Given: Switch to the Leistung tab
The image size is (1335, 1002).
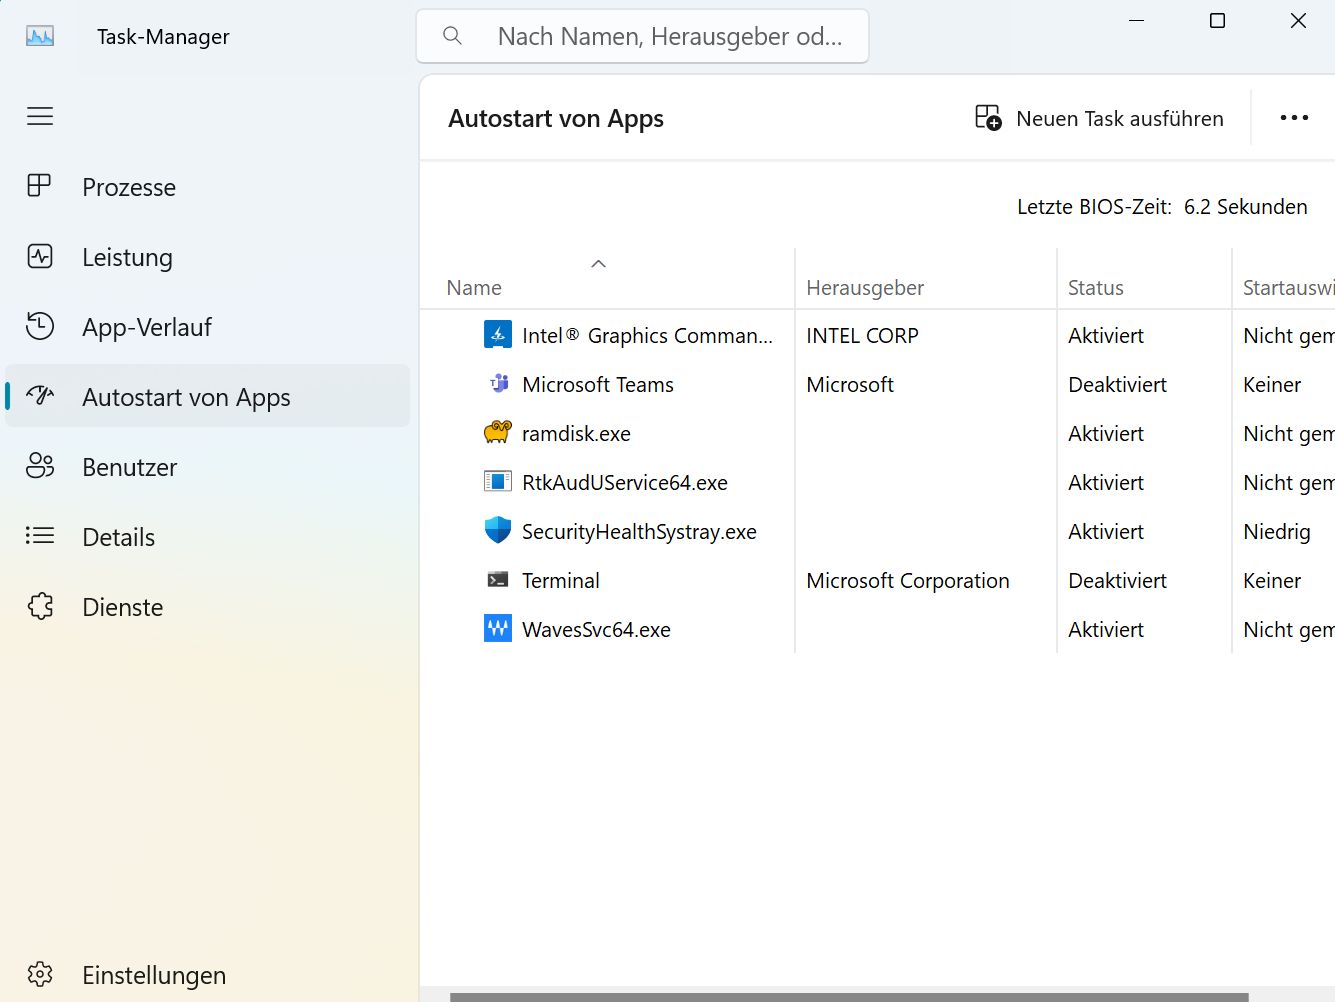Looking at the screenshot, I should coord(127,257).
